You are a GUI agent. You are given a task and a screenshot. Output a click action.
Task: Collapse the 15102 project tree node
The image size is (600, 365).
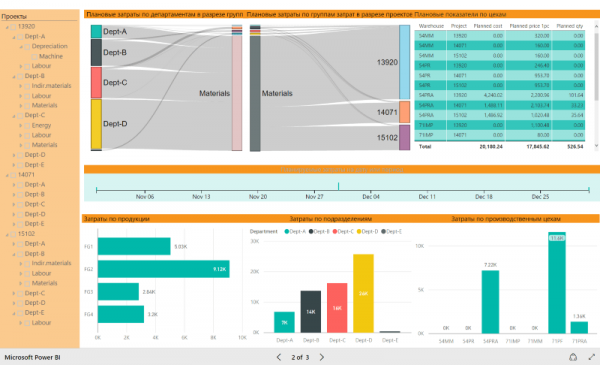click(x=7, y=234)
